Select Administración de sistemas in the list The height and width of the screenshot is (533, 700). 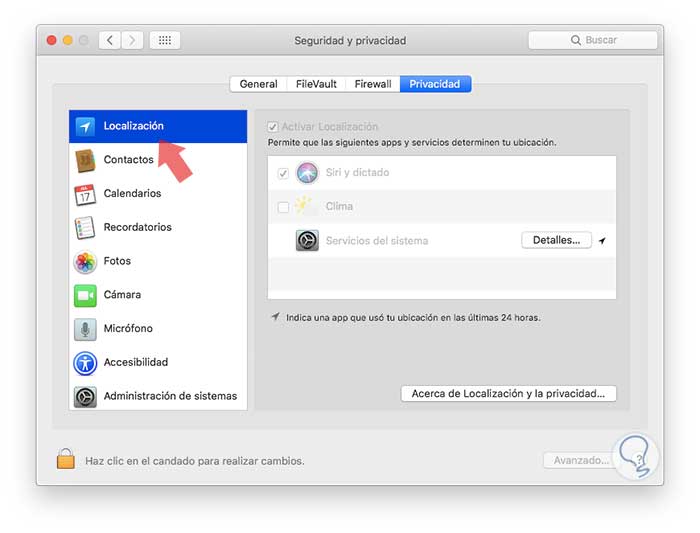click(x=158, y=396)
